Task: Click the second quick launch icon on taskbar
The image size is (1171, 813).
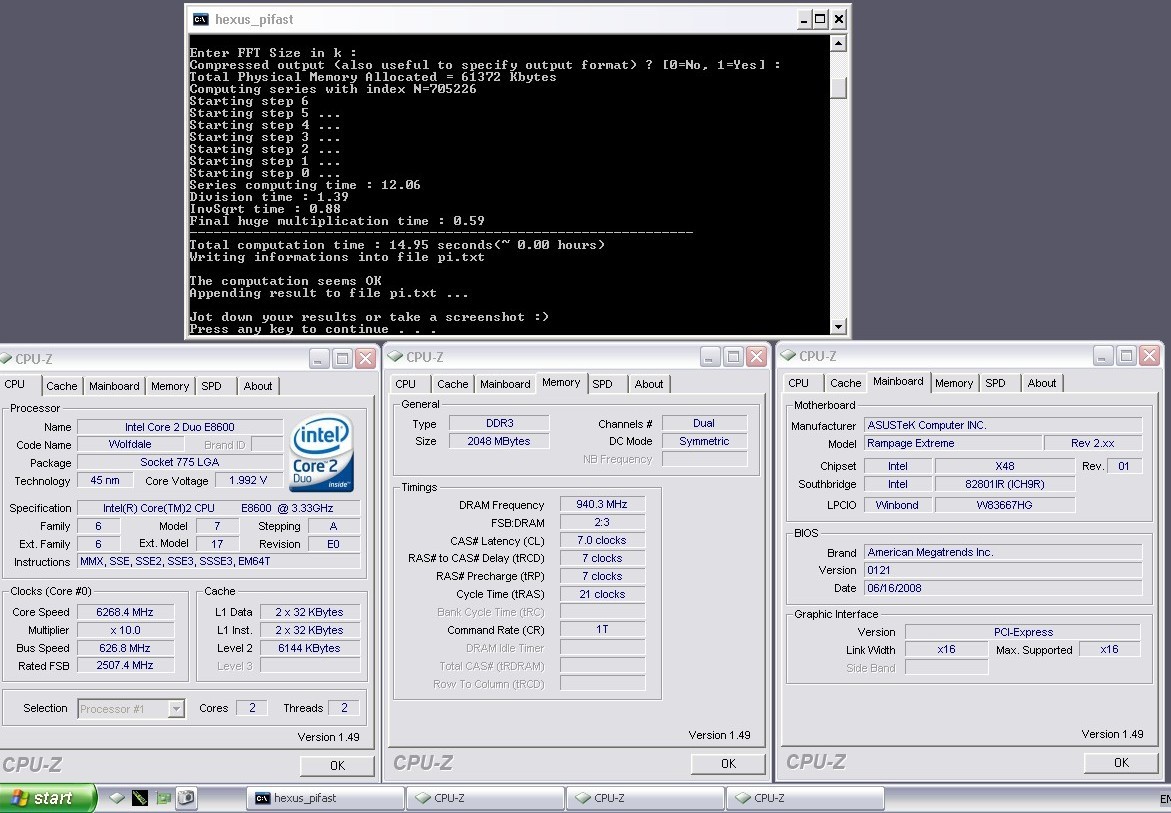Action: pyautogui.click(x=140, y=798)
